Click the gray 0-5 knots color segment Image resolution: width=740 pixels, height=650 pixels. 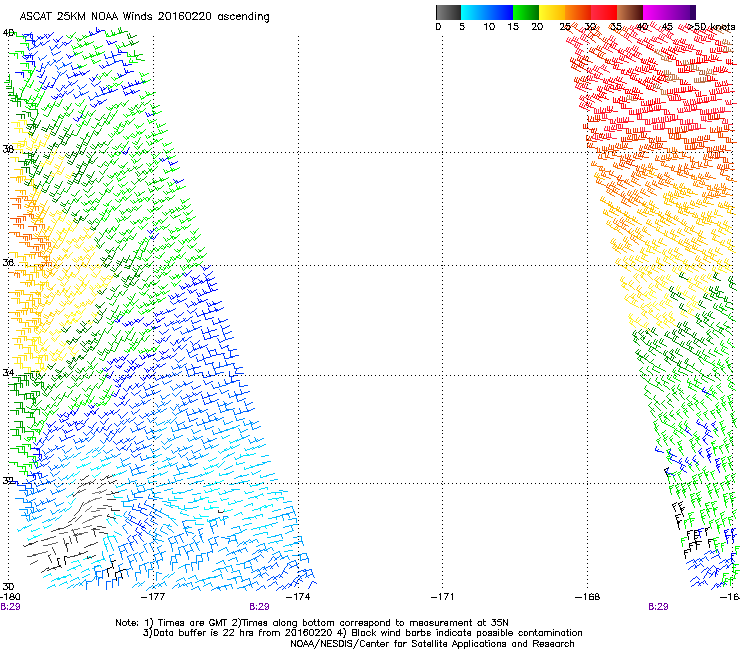click(x=448, y=12)
